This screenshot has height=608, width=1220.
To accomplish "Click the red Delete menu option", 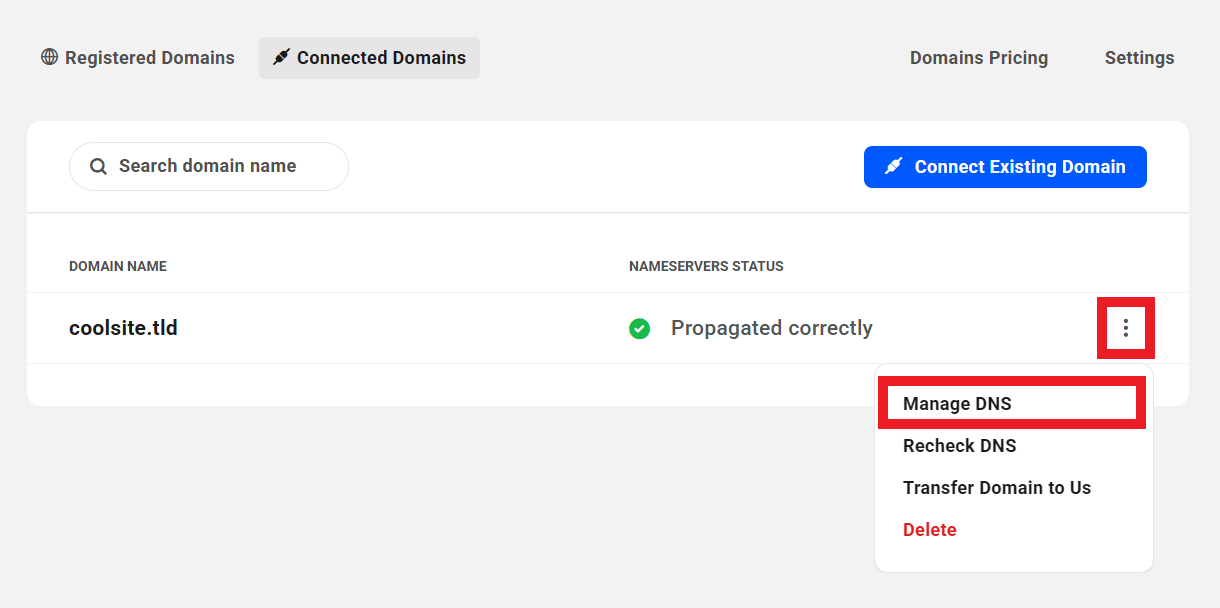I will pos(929,530).
